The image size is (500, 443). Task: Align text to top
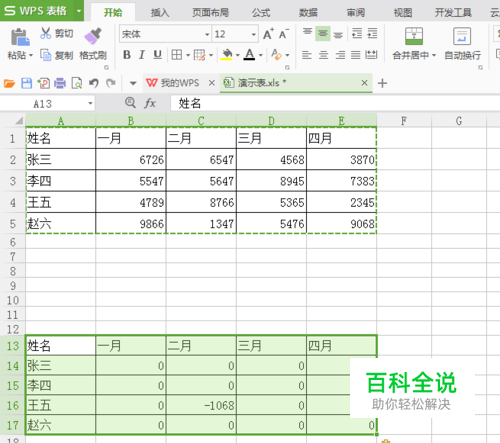pos(307,33)
